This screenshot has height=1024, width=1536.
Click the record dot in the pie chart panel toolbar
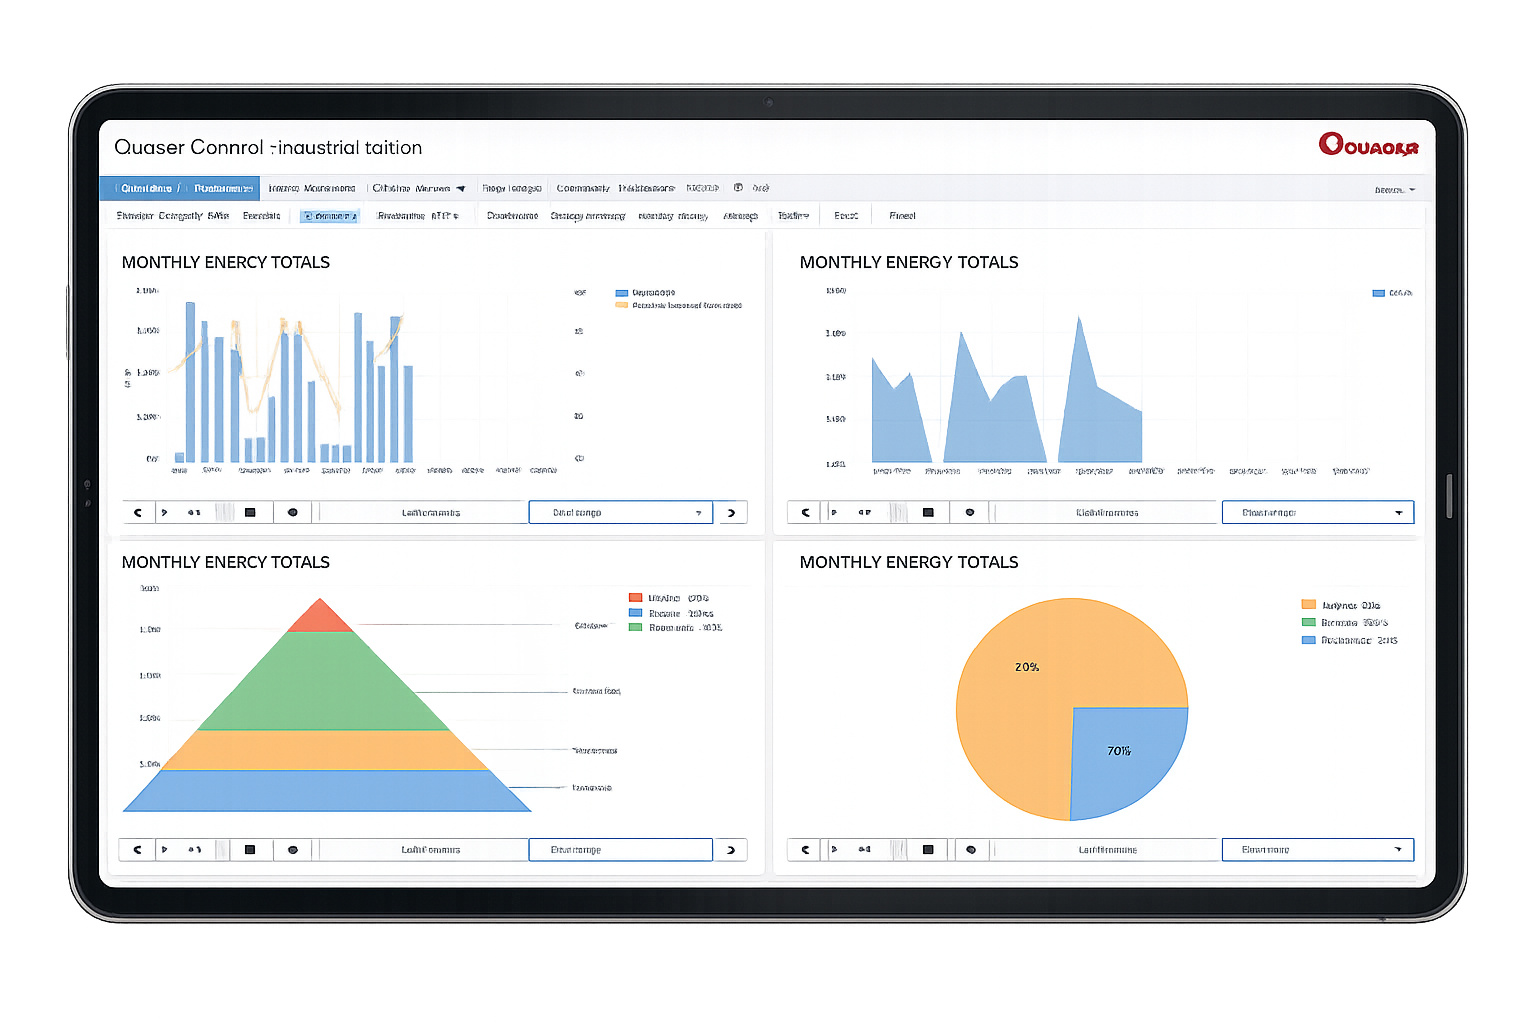pos(971,850)
